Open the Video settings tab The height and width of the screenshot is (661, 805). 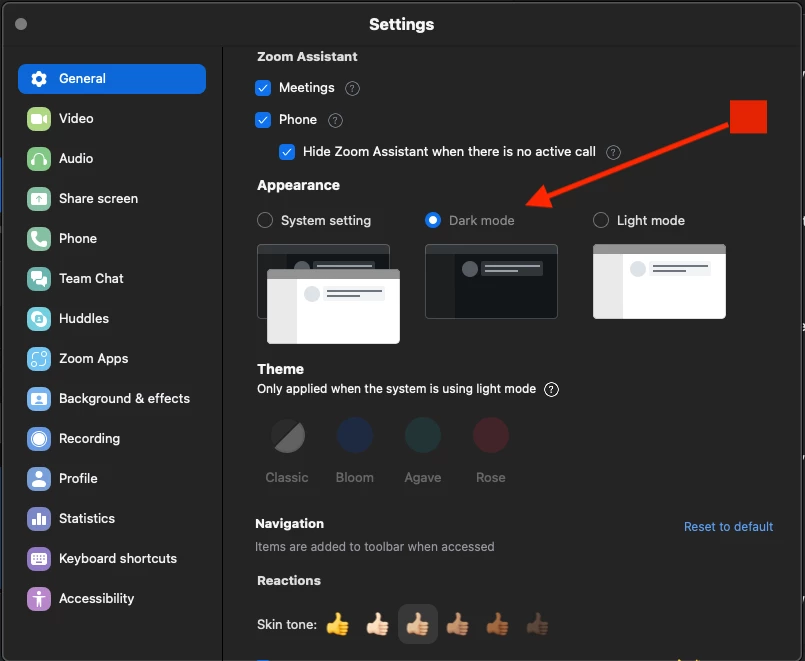point(112,119)
